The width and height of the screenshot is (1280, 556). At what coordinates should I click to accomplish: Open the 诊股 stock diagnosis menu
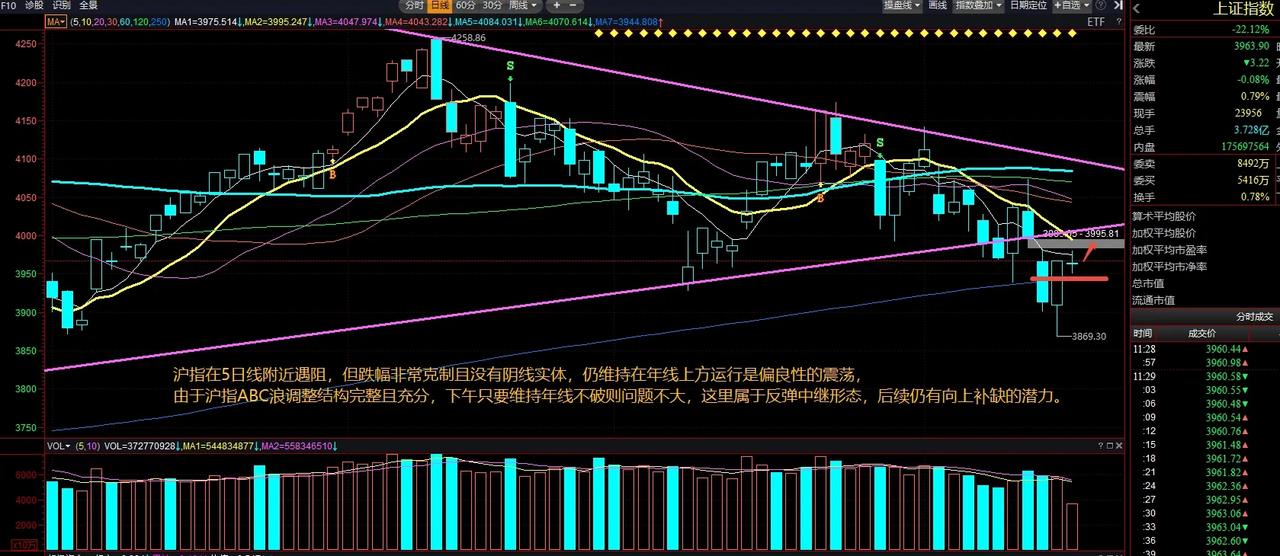(34, 5)
